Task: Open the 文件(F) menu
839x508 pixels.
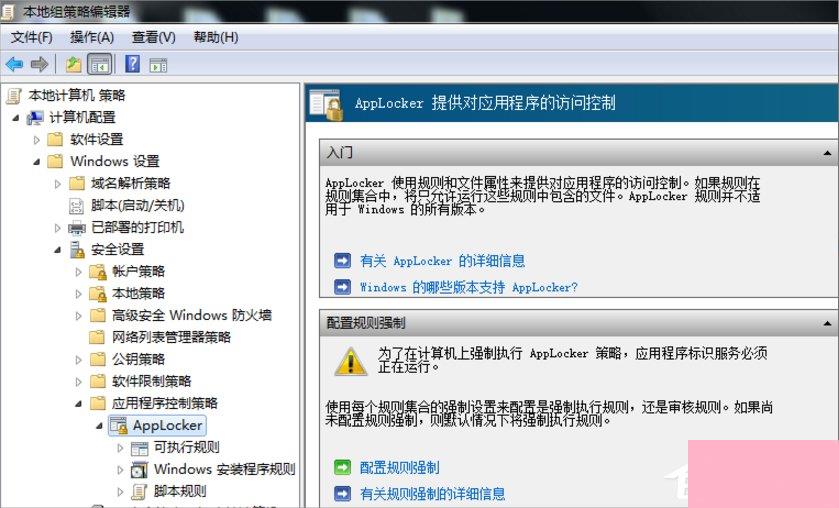Action: point(32,37)
